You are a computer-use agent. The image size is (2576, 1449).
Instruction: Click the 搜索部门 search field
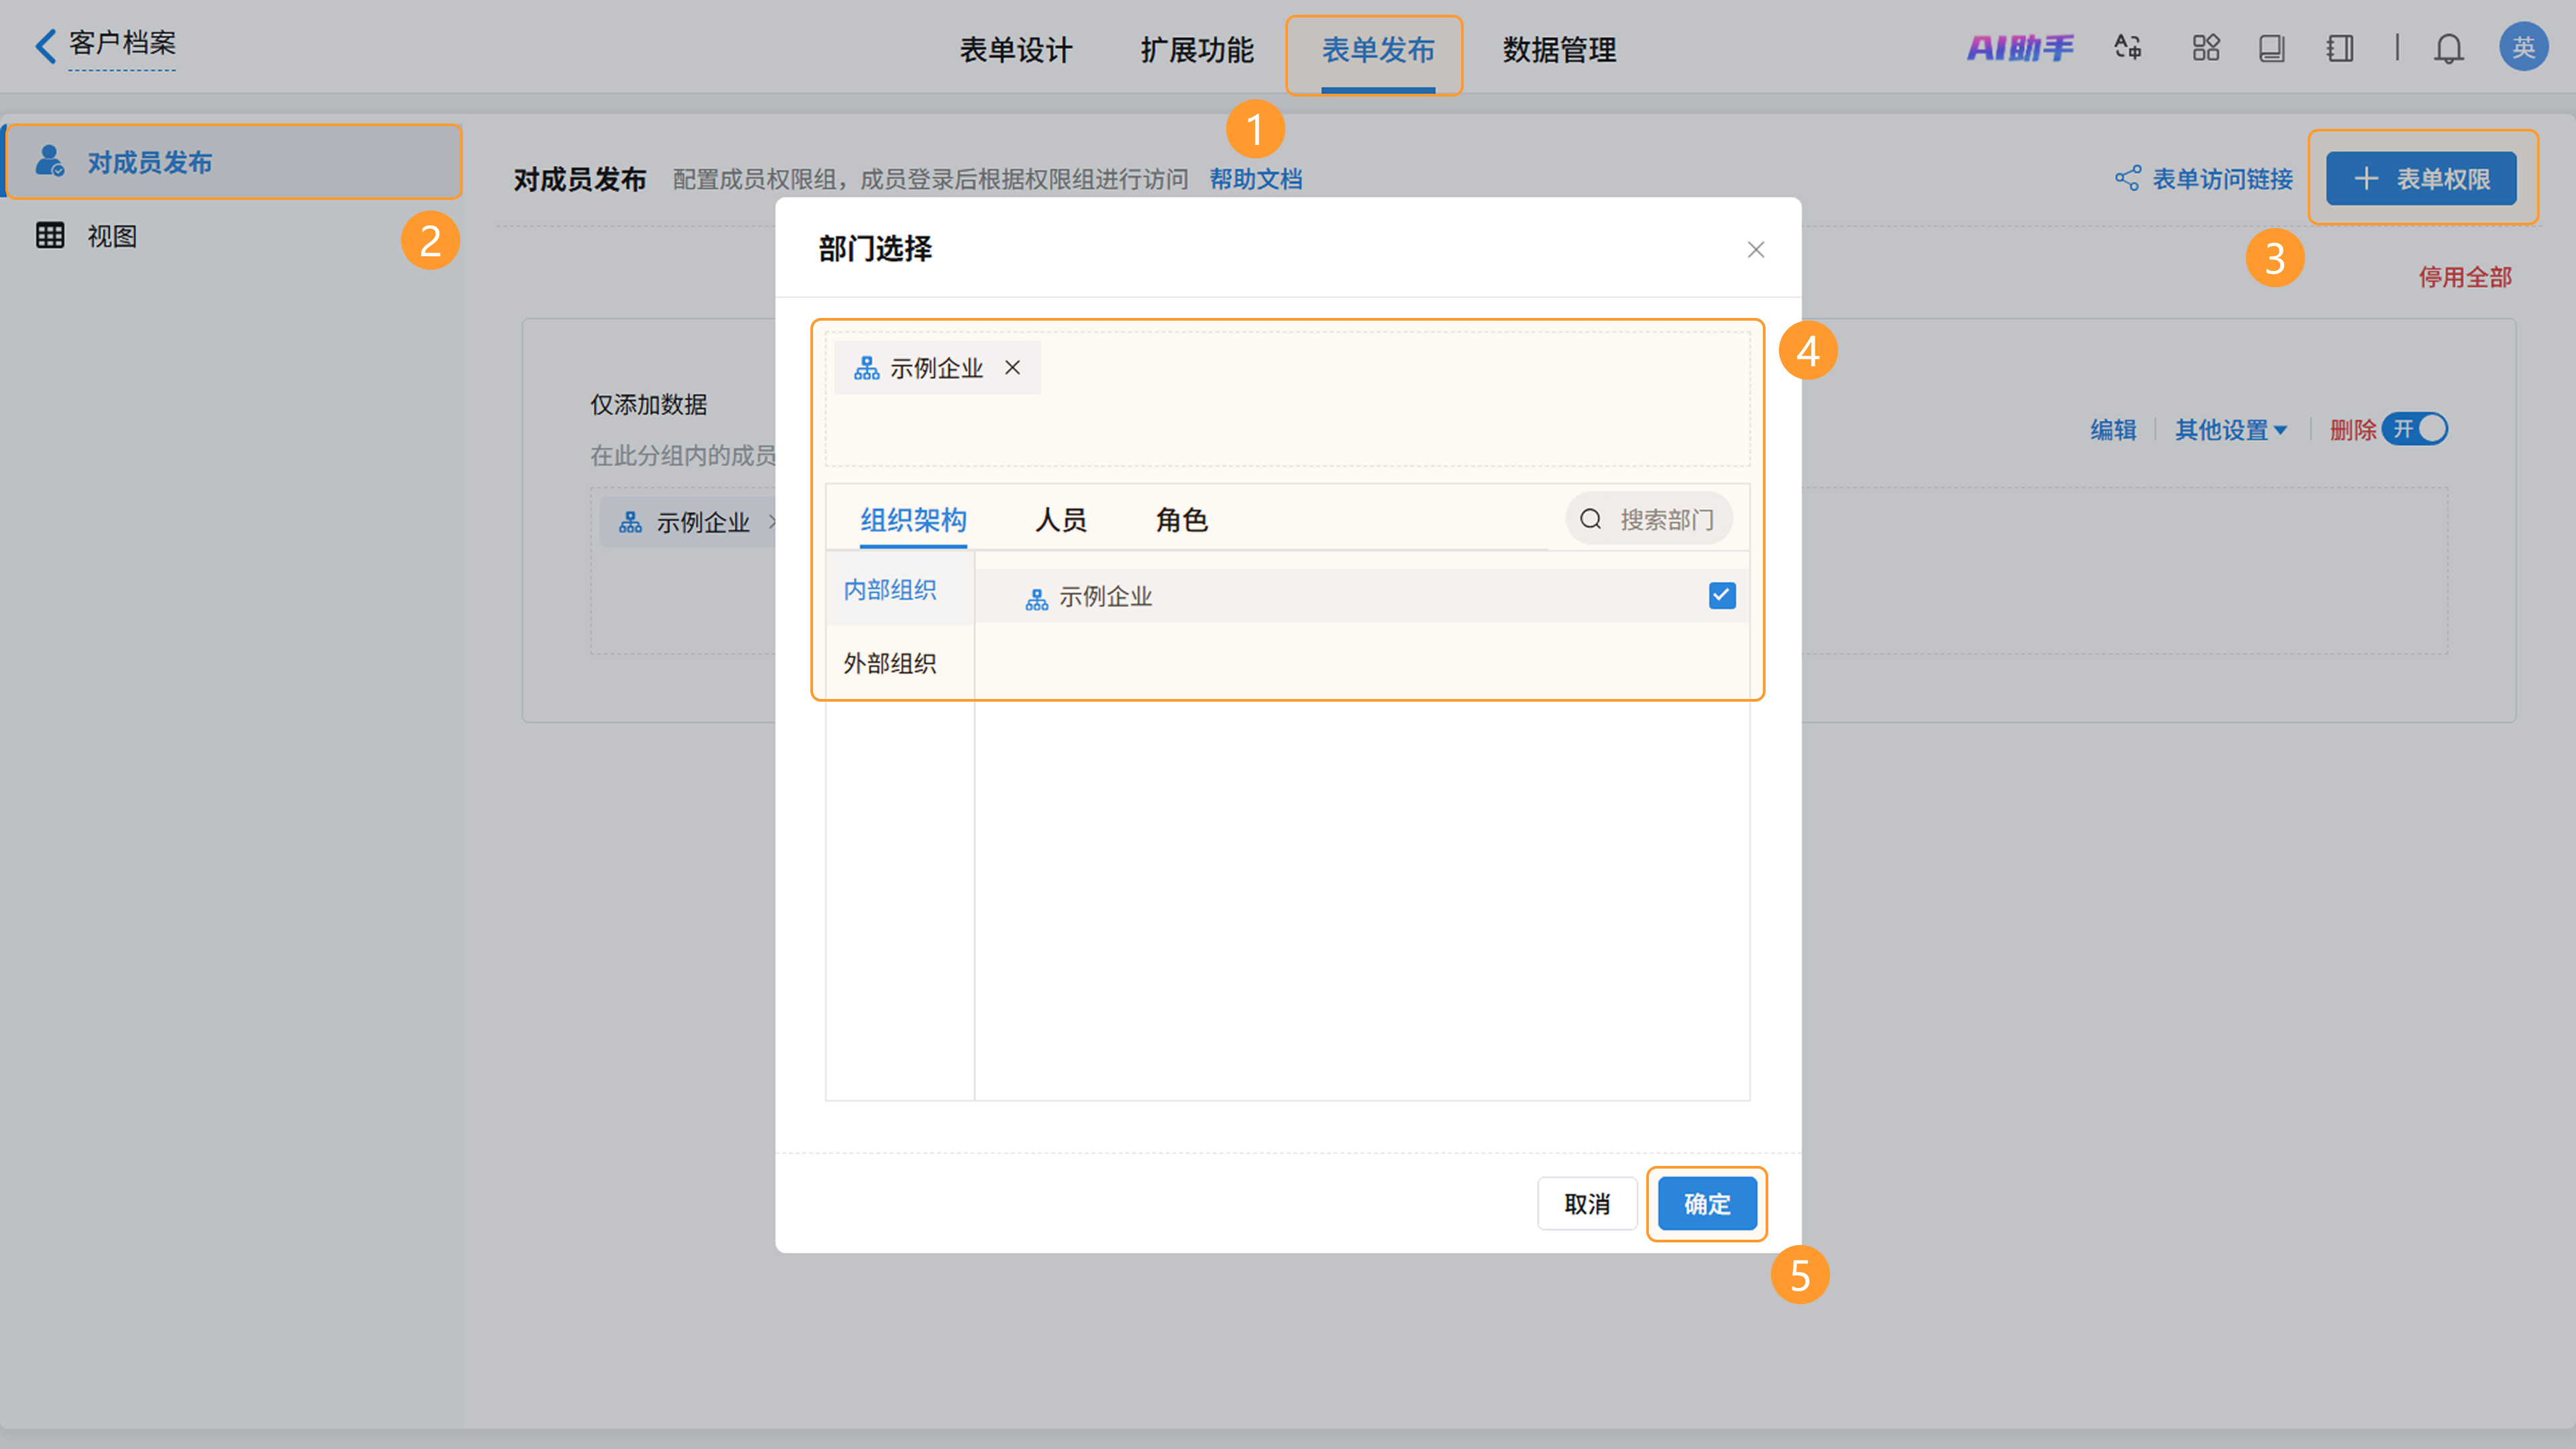click(x=1664, y=520)
